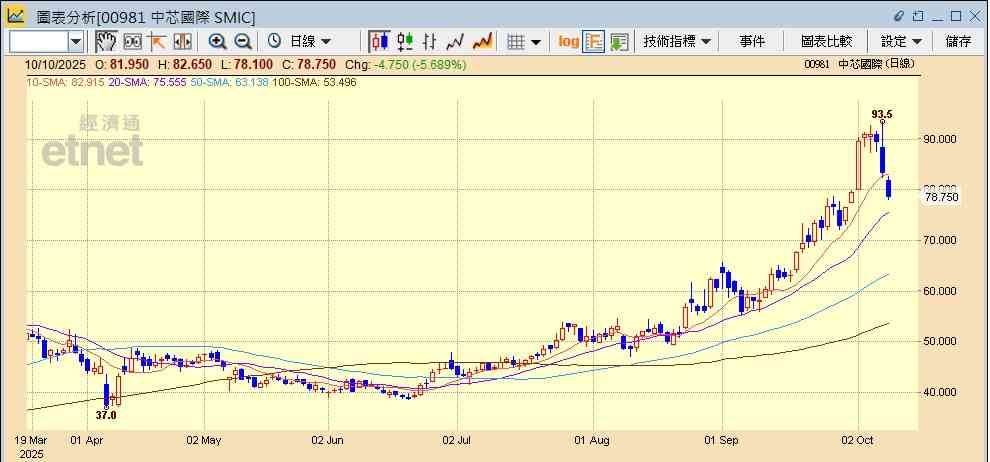The width and height of the screenshot is (990, 462).
Task: Expand the 技術指標 dropdown menu
Action: (677, 41)
